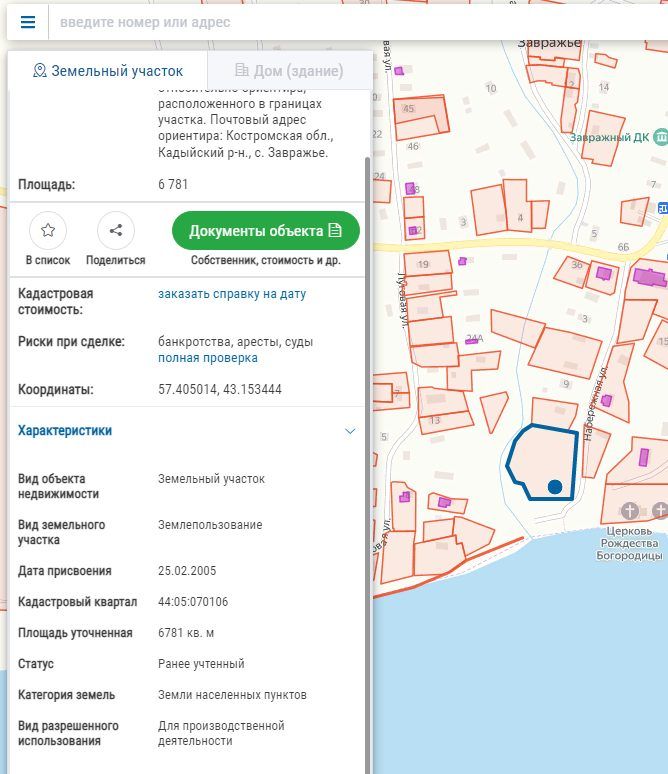668x774 pixels.
Task: Click parcel numbered 4 on map
Action: tap(517, 205)
